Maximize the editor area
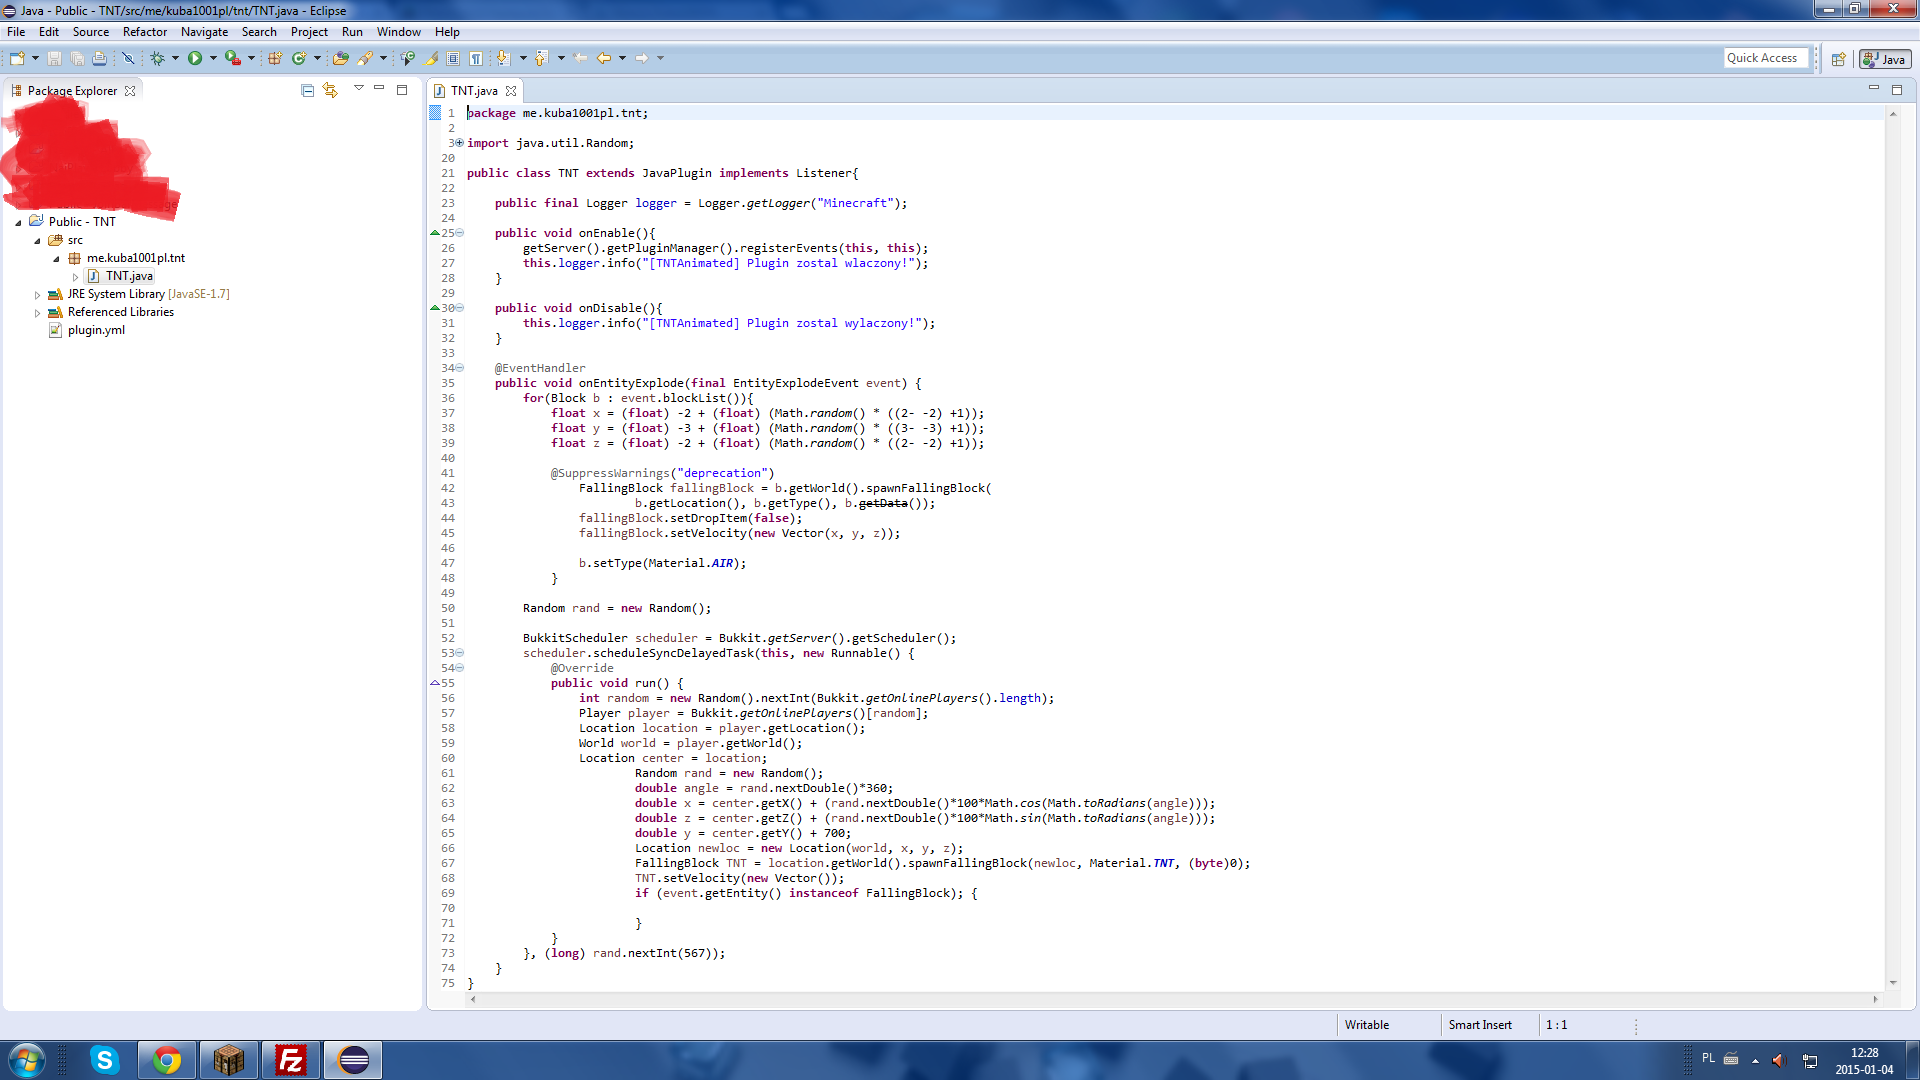Image resolution: width=1920 pixels, height=1080 pixels. click(x=1897, y=90)
